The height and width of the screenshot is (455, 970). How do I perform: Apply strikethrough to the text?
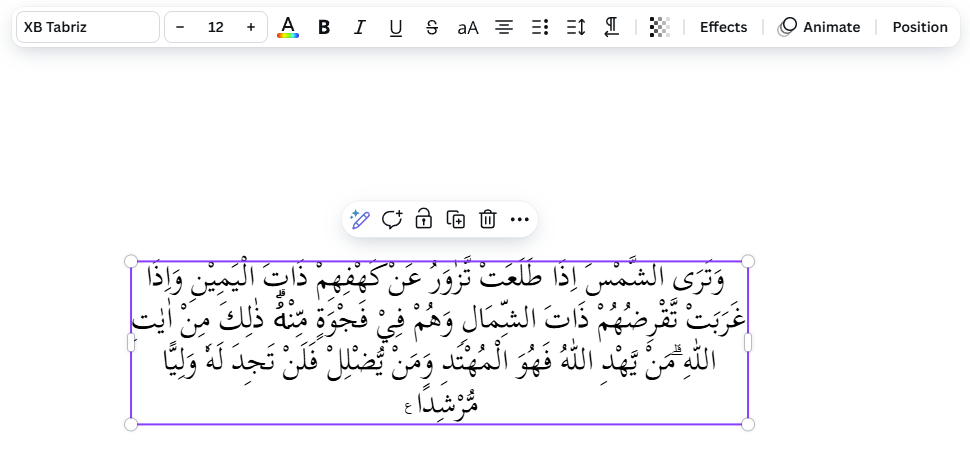coord(432,27)
